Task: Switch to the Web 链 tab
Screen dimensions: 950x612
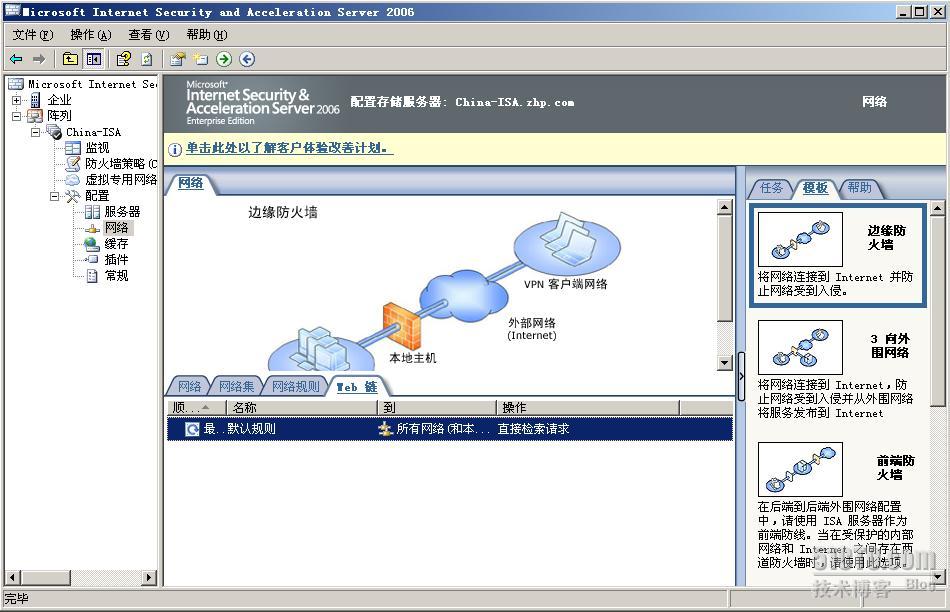Action: point(357,387)
